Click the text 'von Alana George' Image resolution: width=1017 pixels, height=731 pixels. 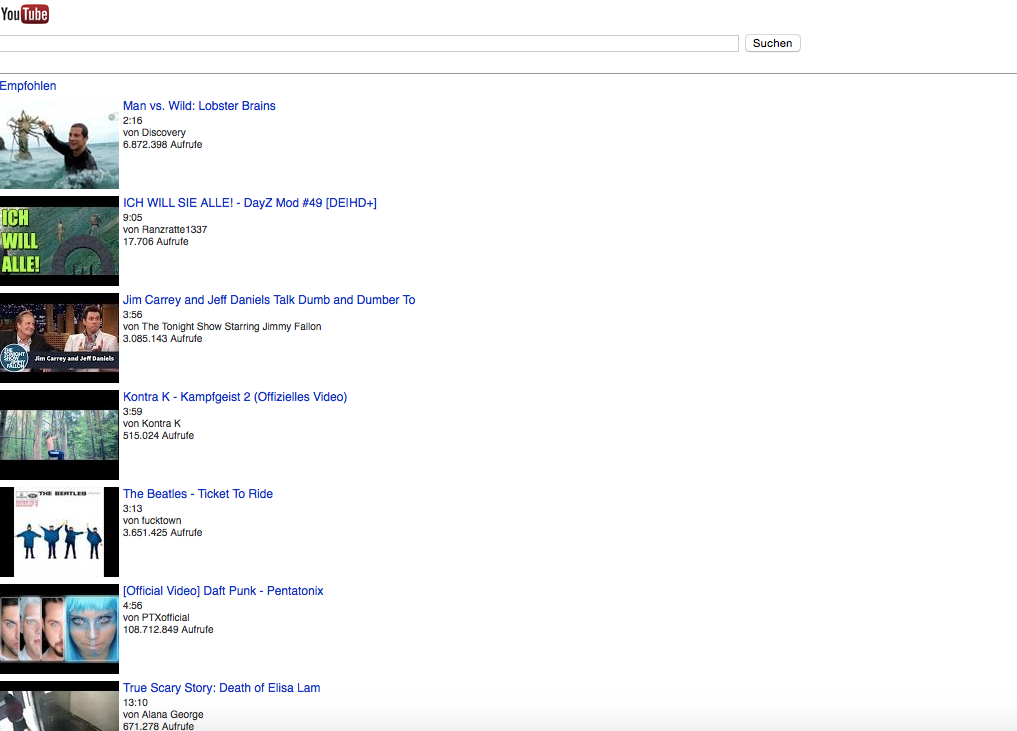[x=163, y=714]
